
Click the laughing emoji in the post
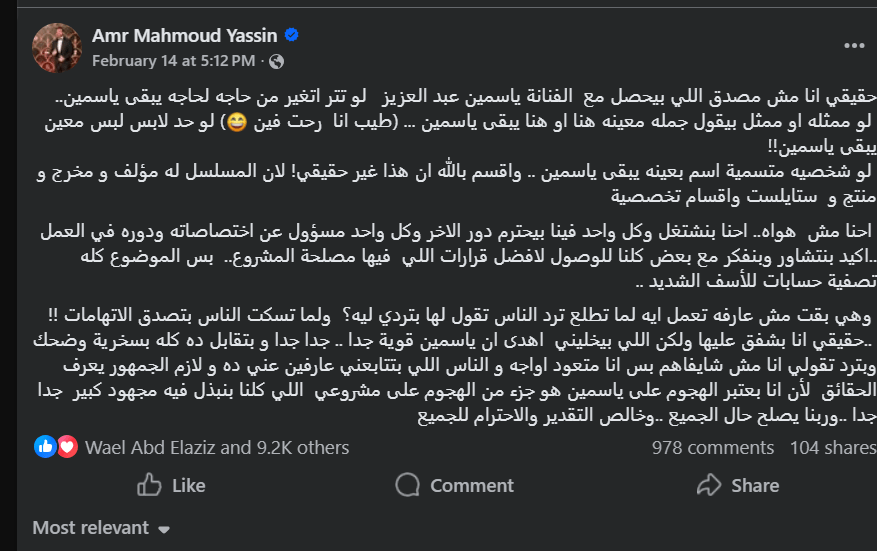pyautogui.click(x=237, y=124)
